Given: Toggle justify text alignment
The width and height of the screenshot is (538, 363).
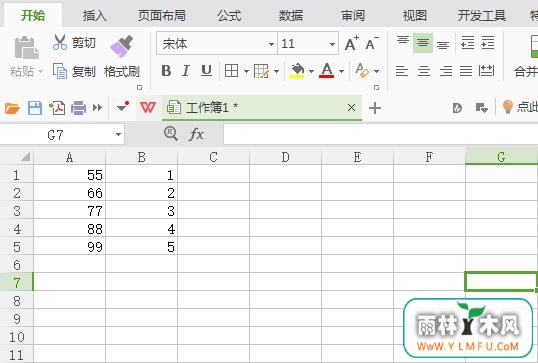Looking at the screenshot, I should coord(466,71).
